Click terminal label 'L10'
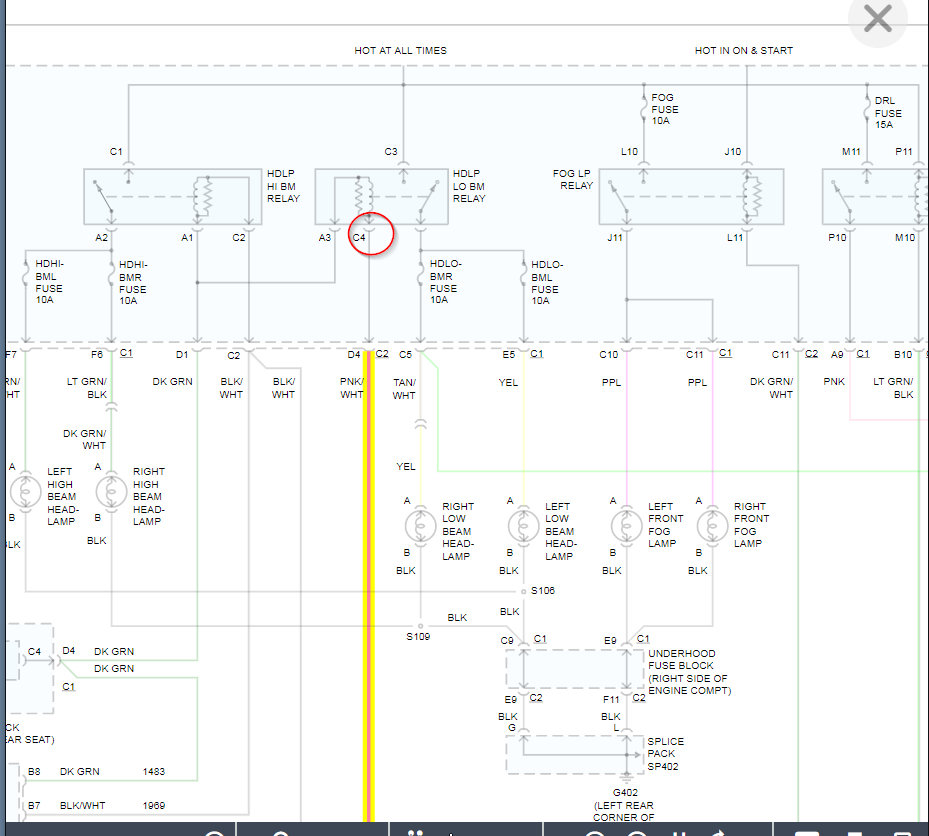This screenshot has height=836, width=929. pos(629,152)
